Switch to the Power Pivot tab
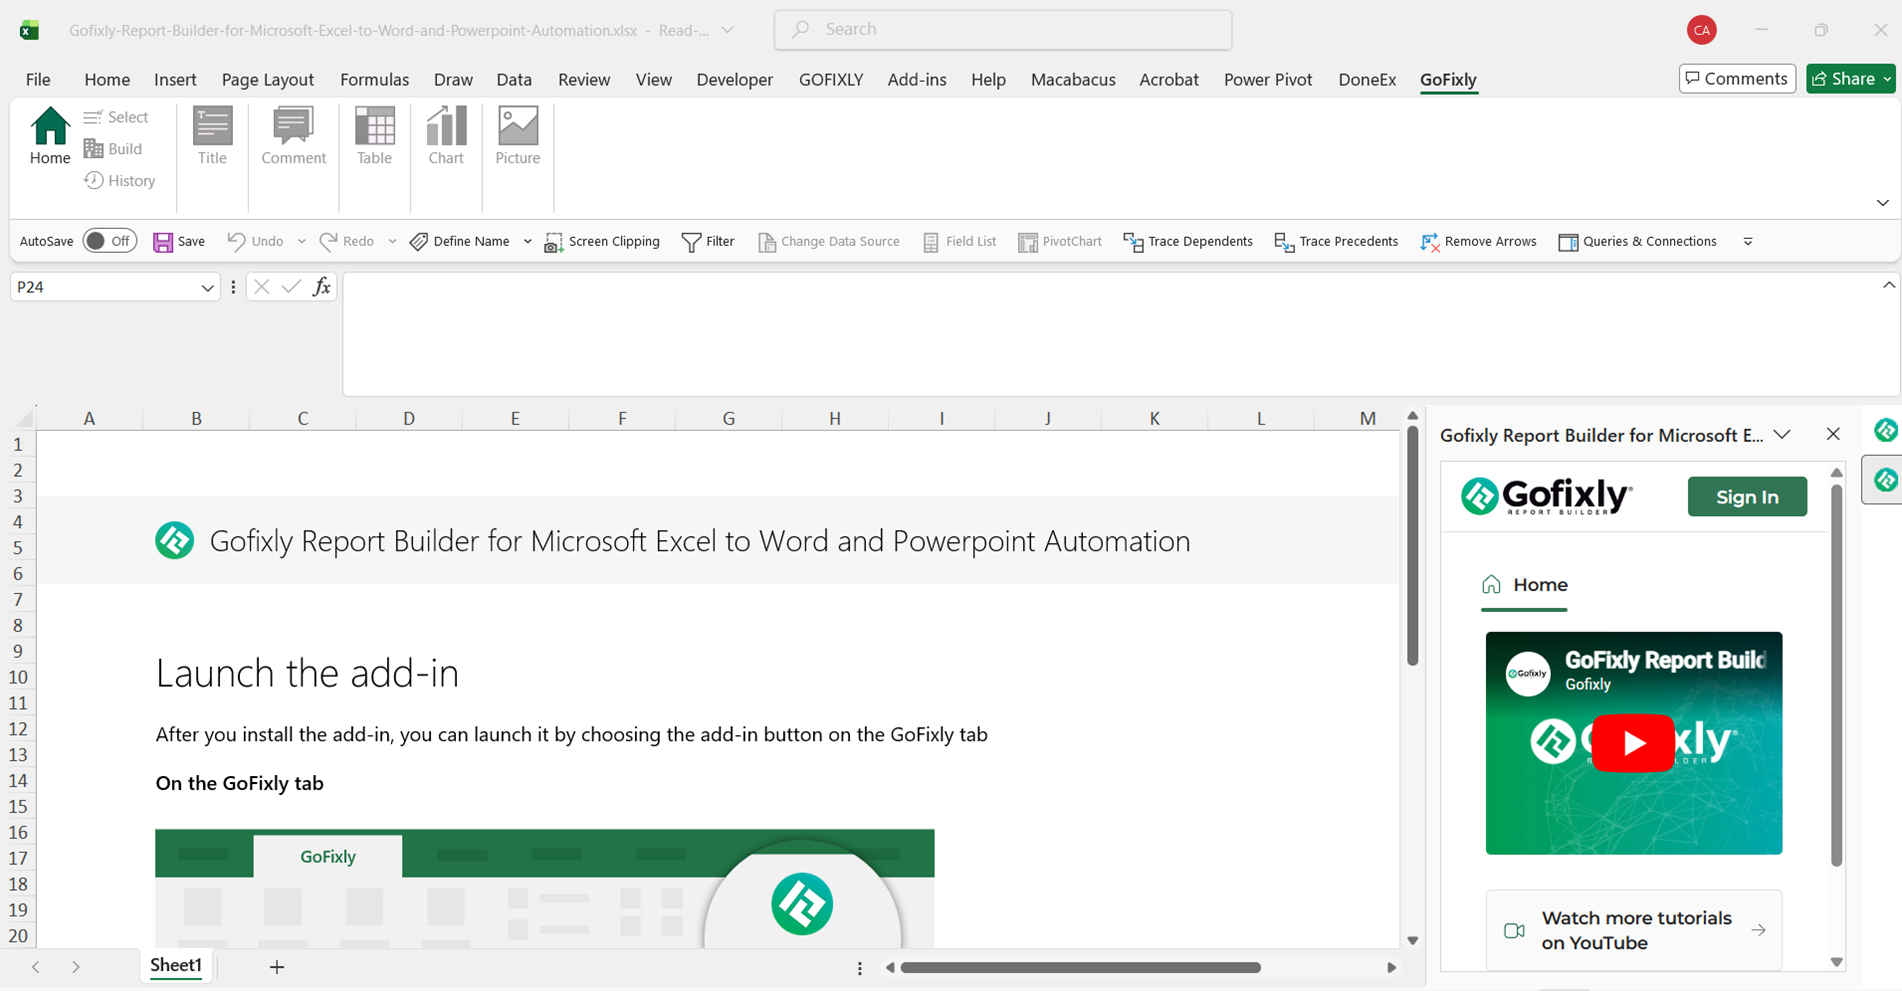Image resolution: width=1902 pixels, height=991 pixels. click(x=1267, y=80)
